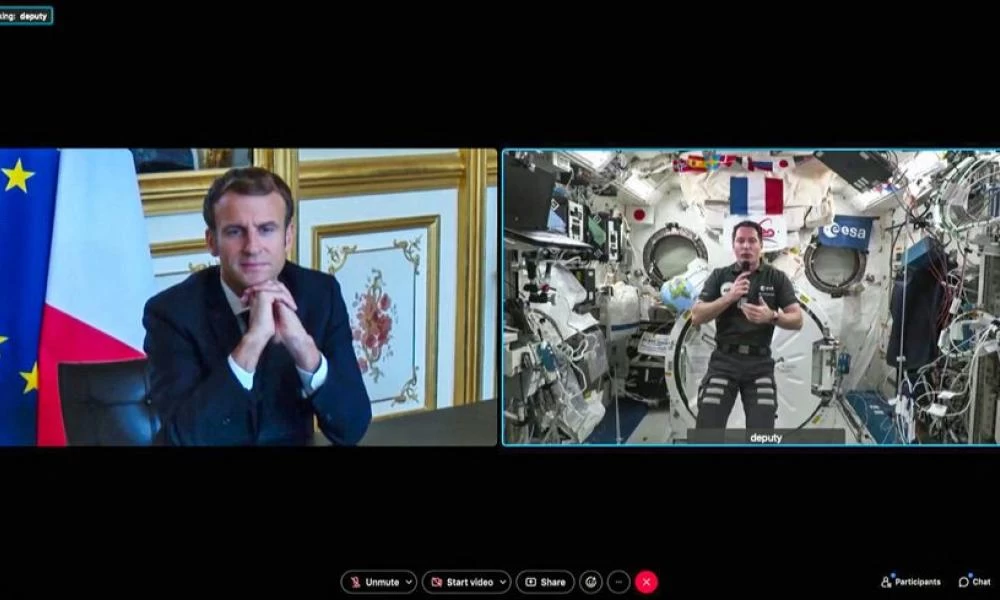Click the crossed-out camera icon
This screenshot has width=1000, height=600.
coord(436,582)
